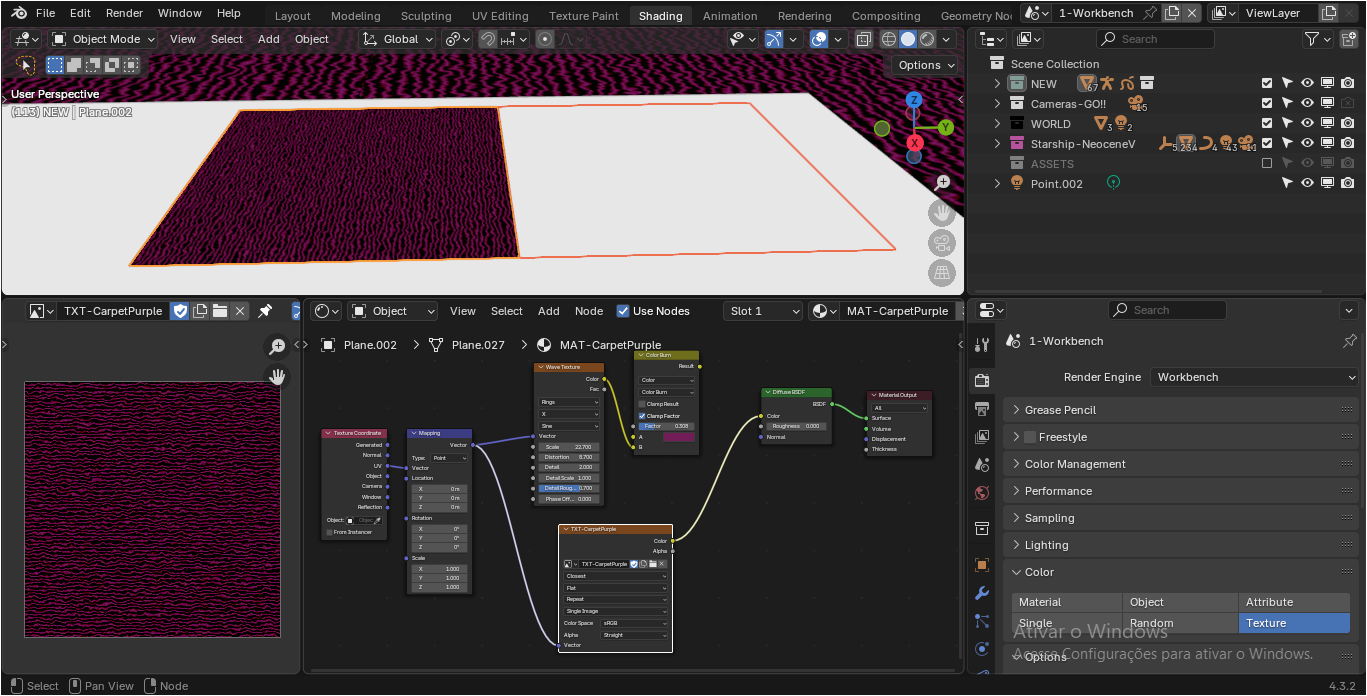Select solid viewport shading mode
1367x696 pixels.
coord(908,39)
